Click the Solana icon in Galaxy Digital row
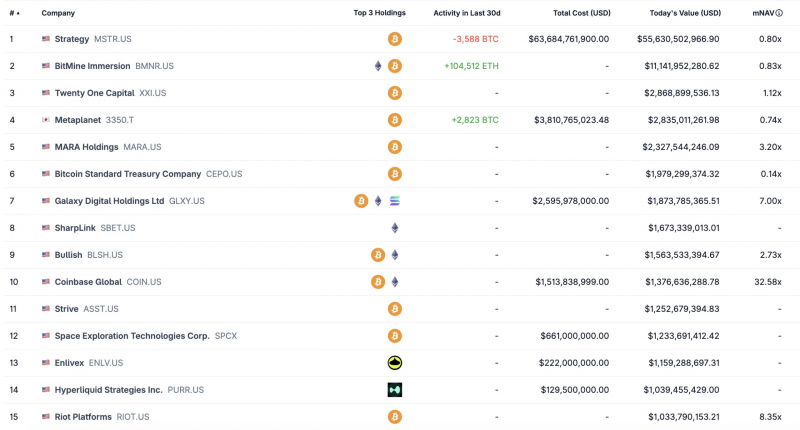800x430 pixels. click(x=394, y=201)
